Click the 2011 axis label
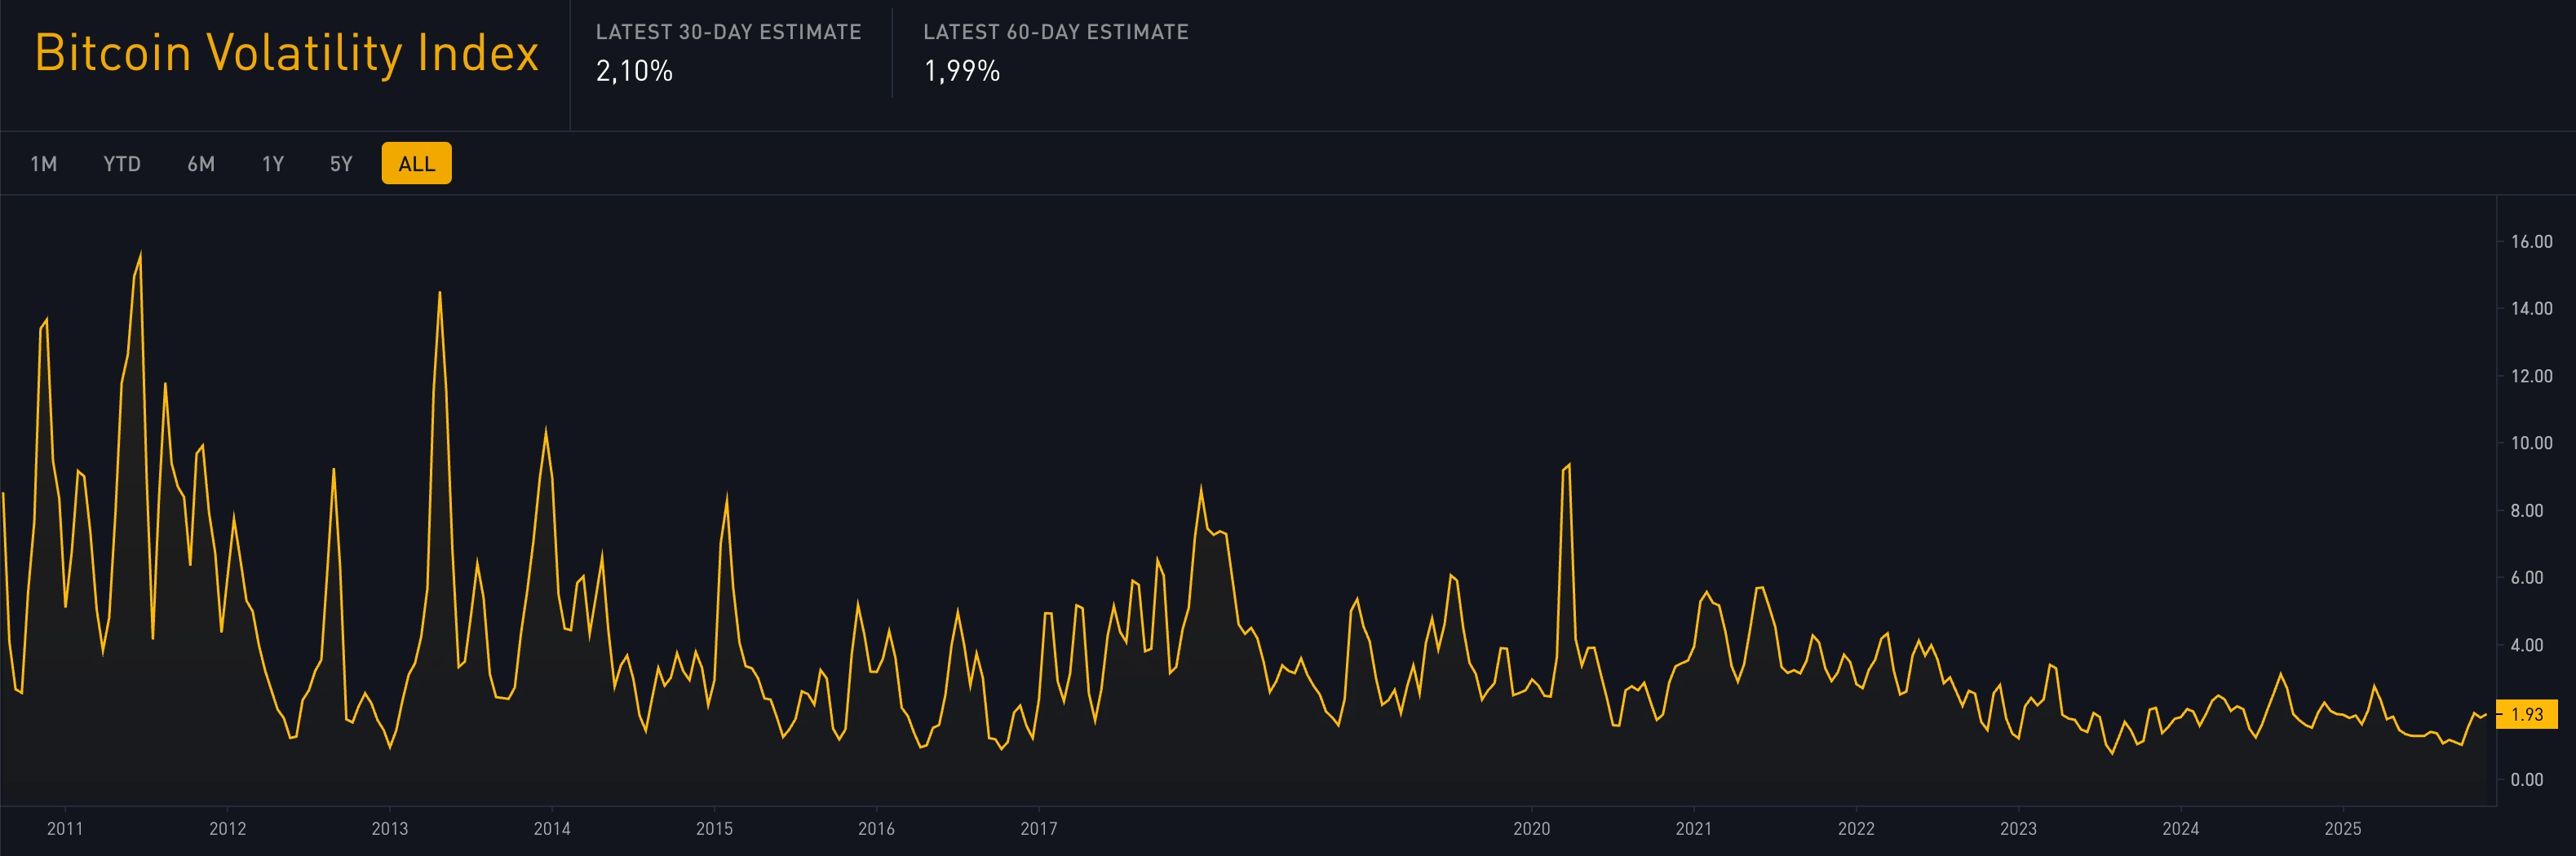This screenshot has width=2576, height=856. click(x=65, y=829)
